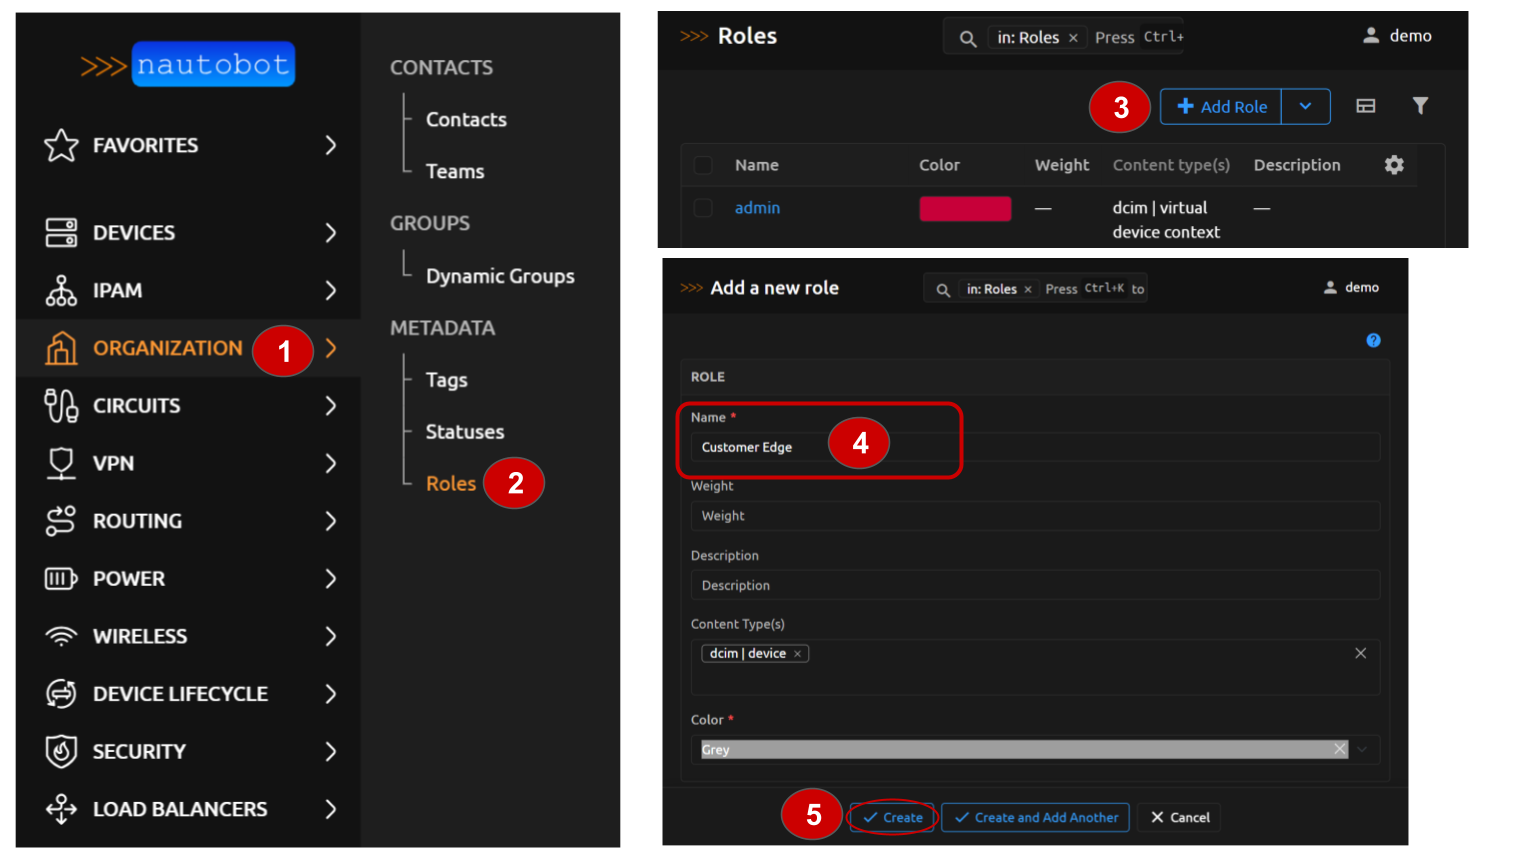Click the saved views table icon
1536x864 pixels.
(1365, 106)
